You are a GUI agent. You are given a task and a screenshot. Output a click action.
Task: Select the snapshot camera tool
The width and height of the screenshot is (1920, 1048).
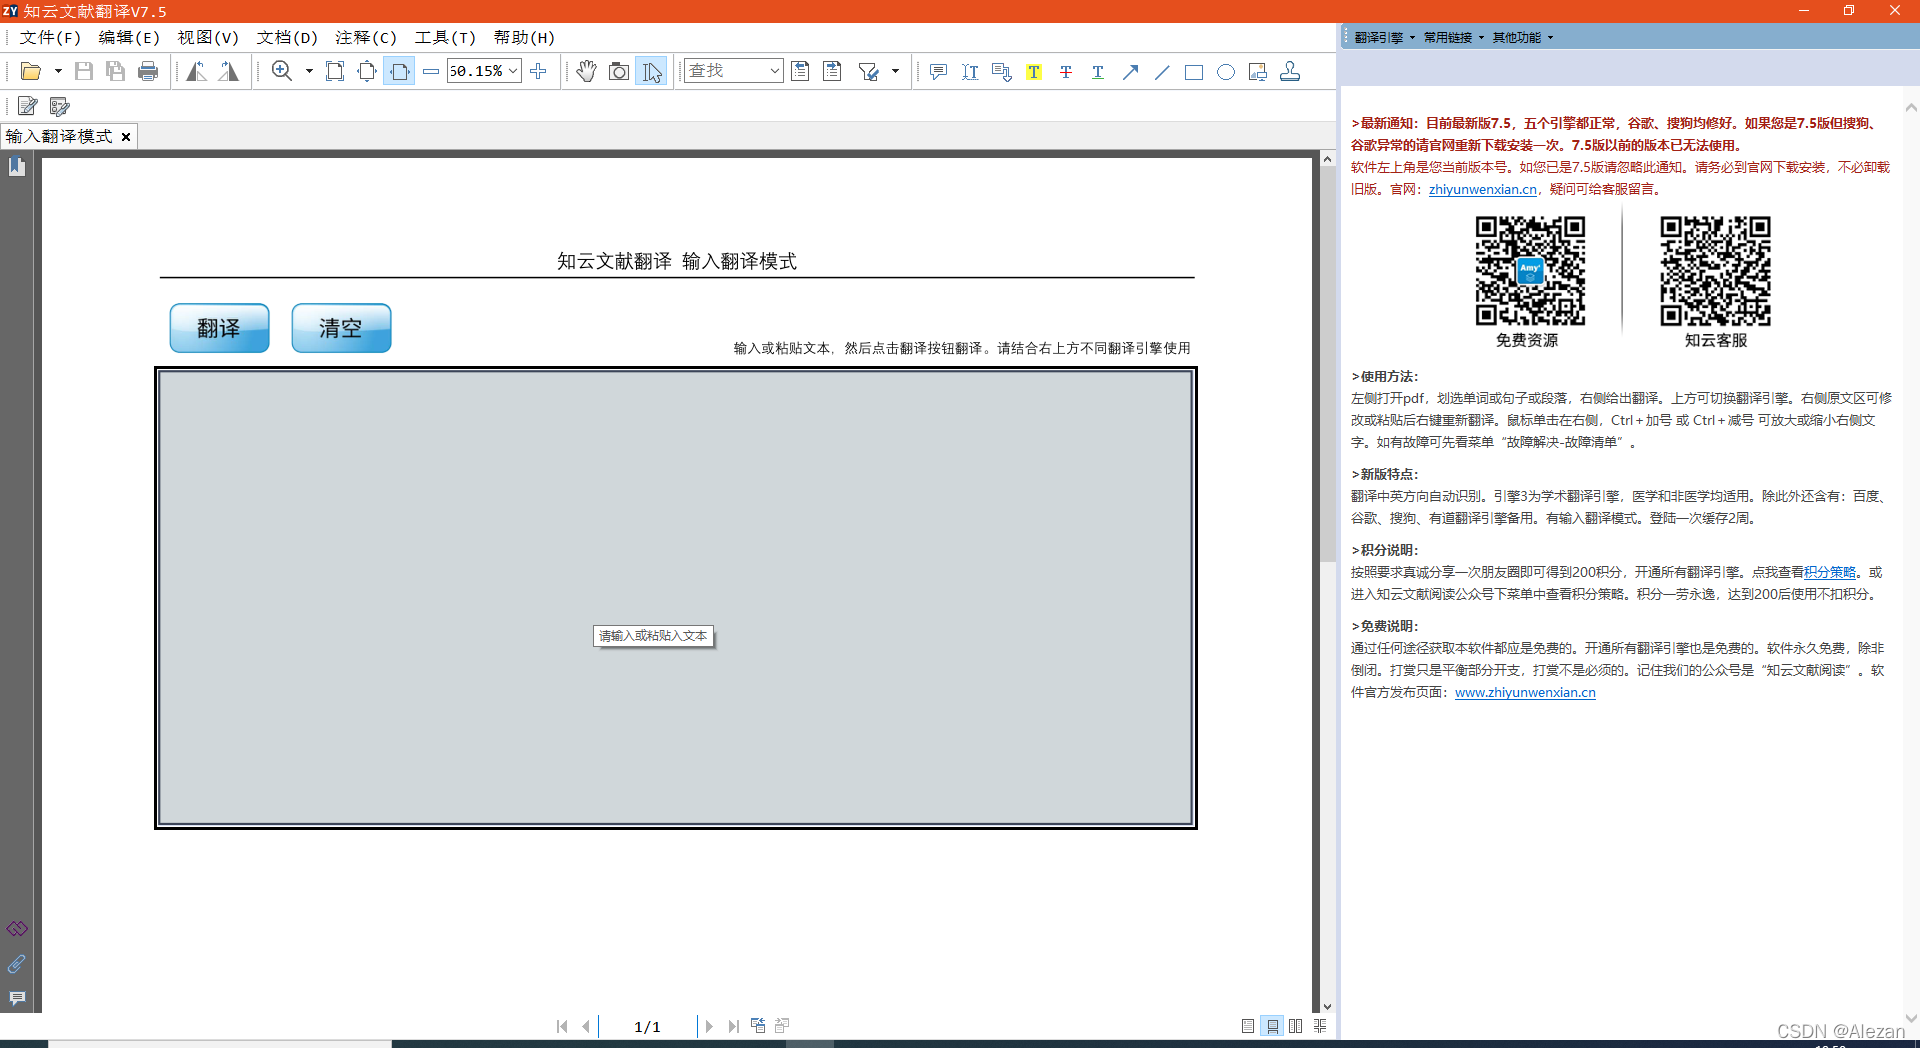pyautogui.click(x=619, y=71)
